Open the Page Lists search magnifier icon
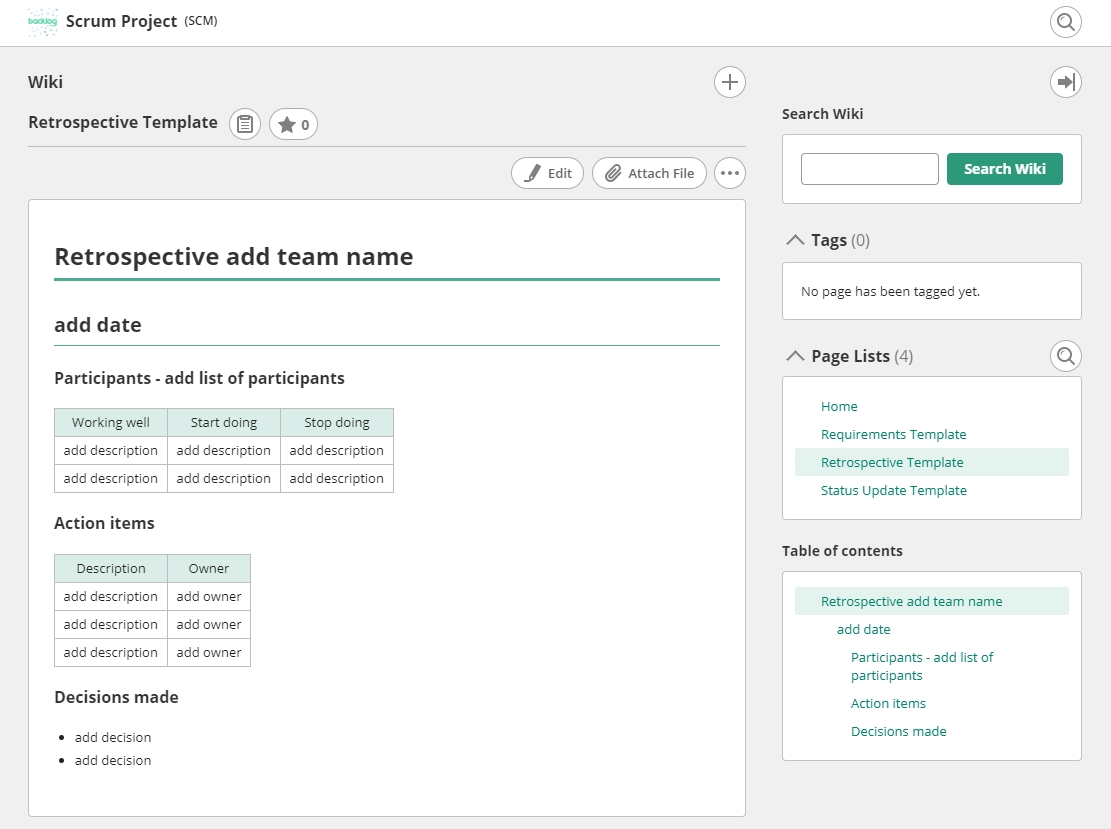The image size is (1111, 829). (x=1065, y=355)
